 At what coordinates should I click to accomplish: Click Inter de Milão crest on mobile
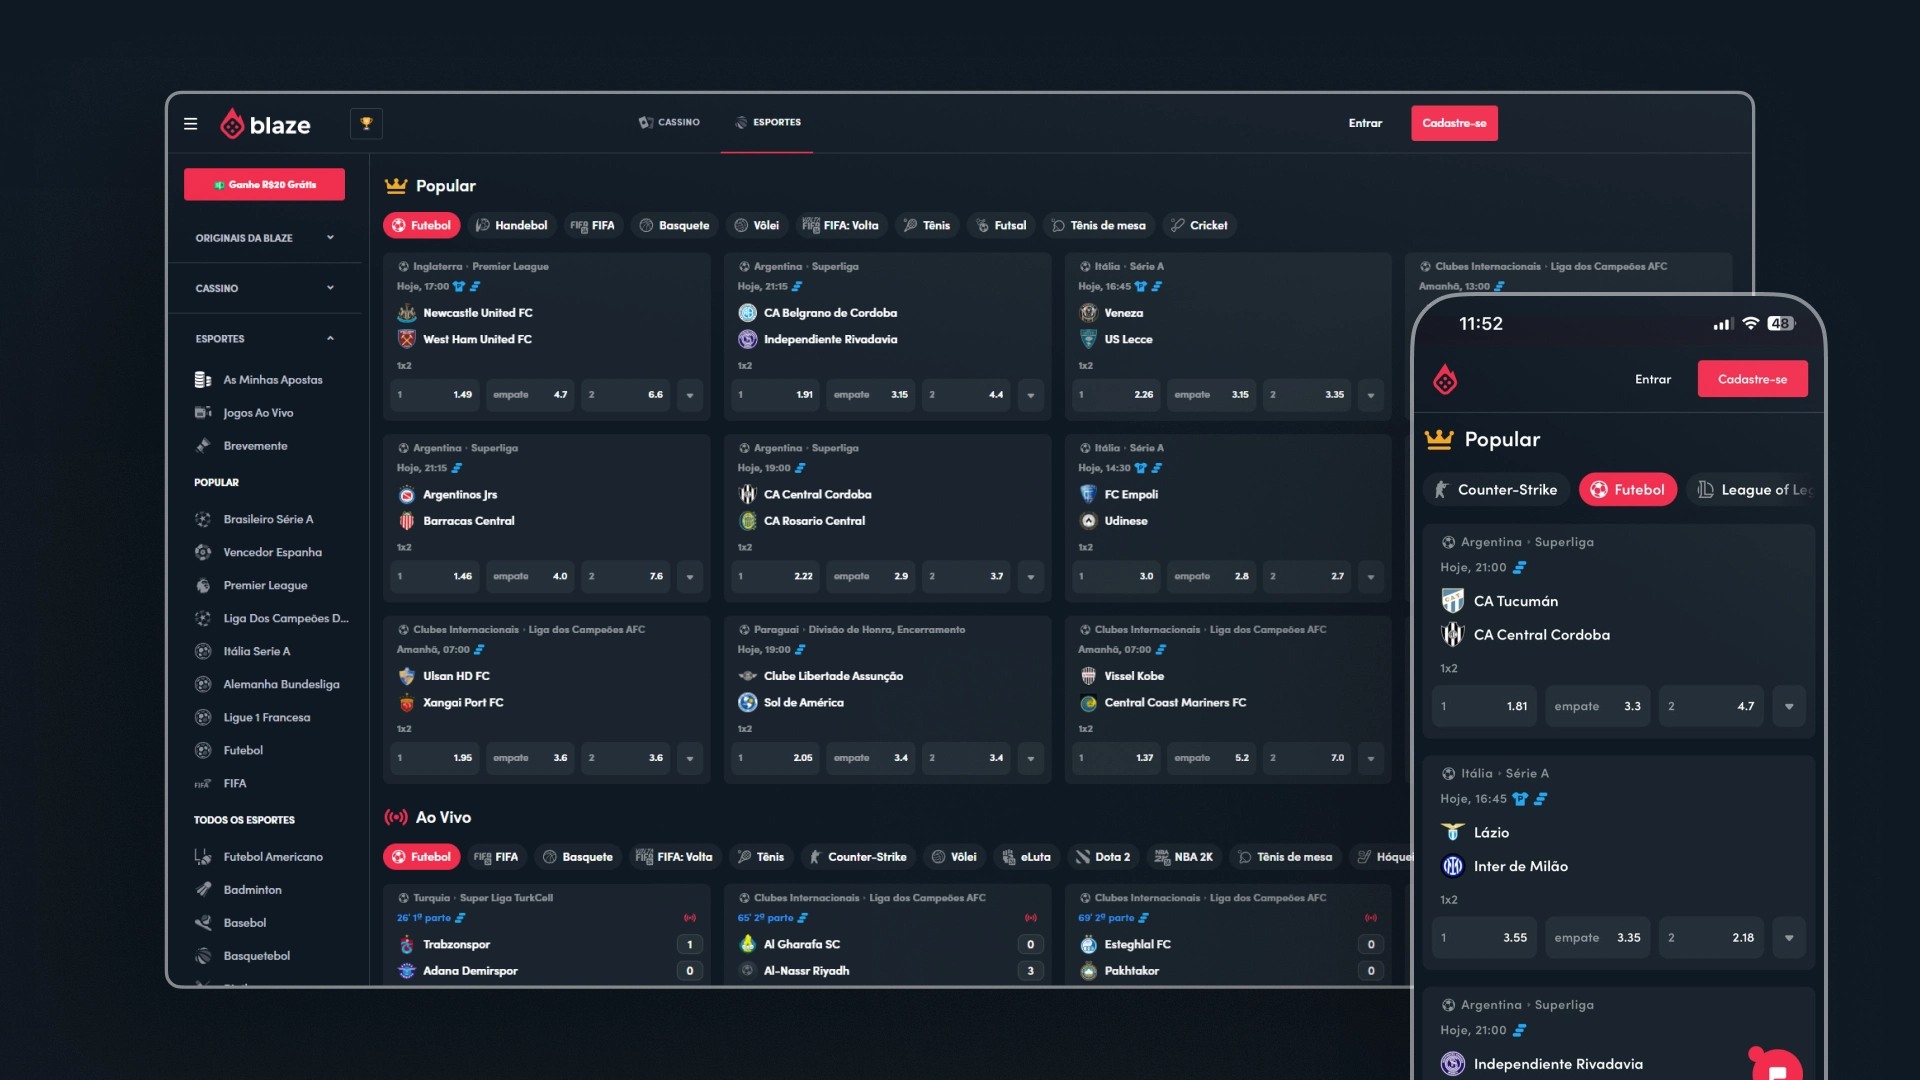(x=1453, y=866)
